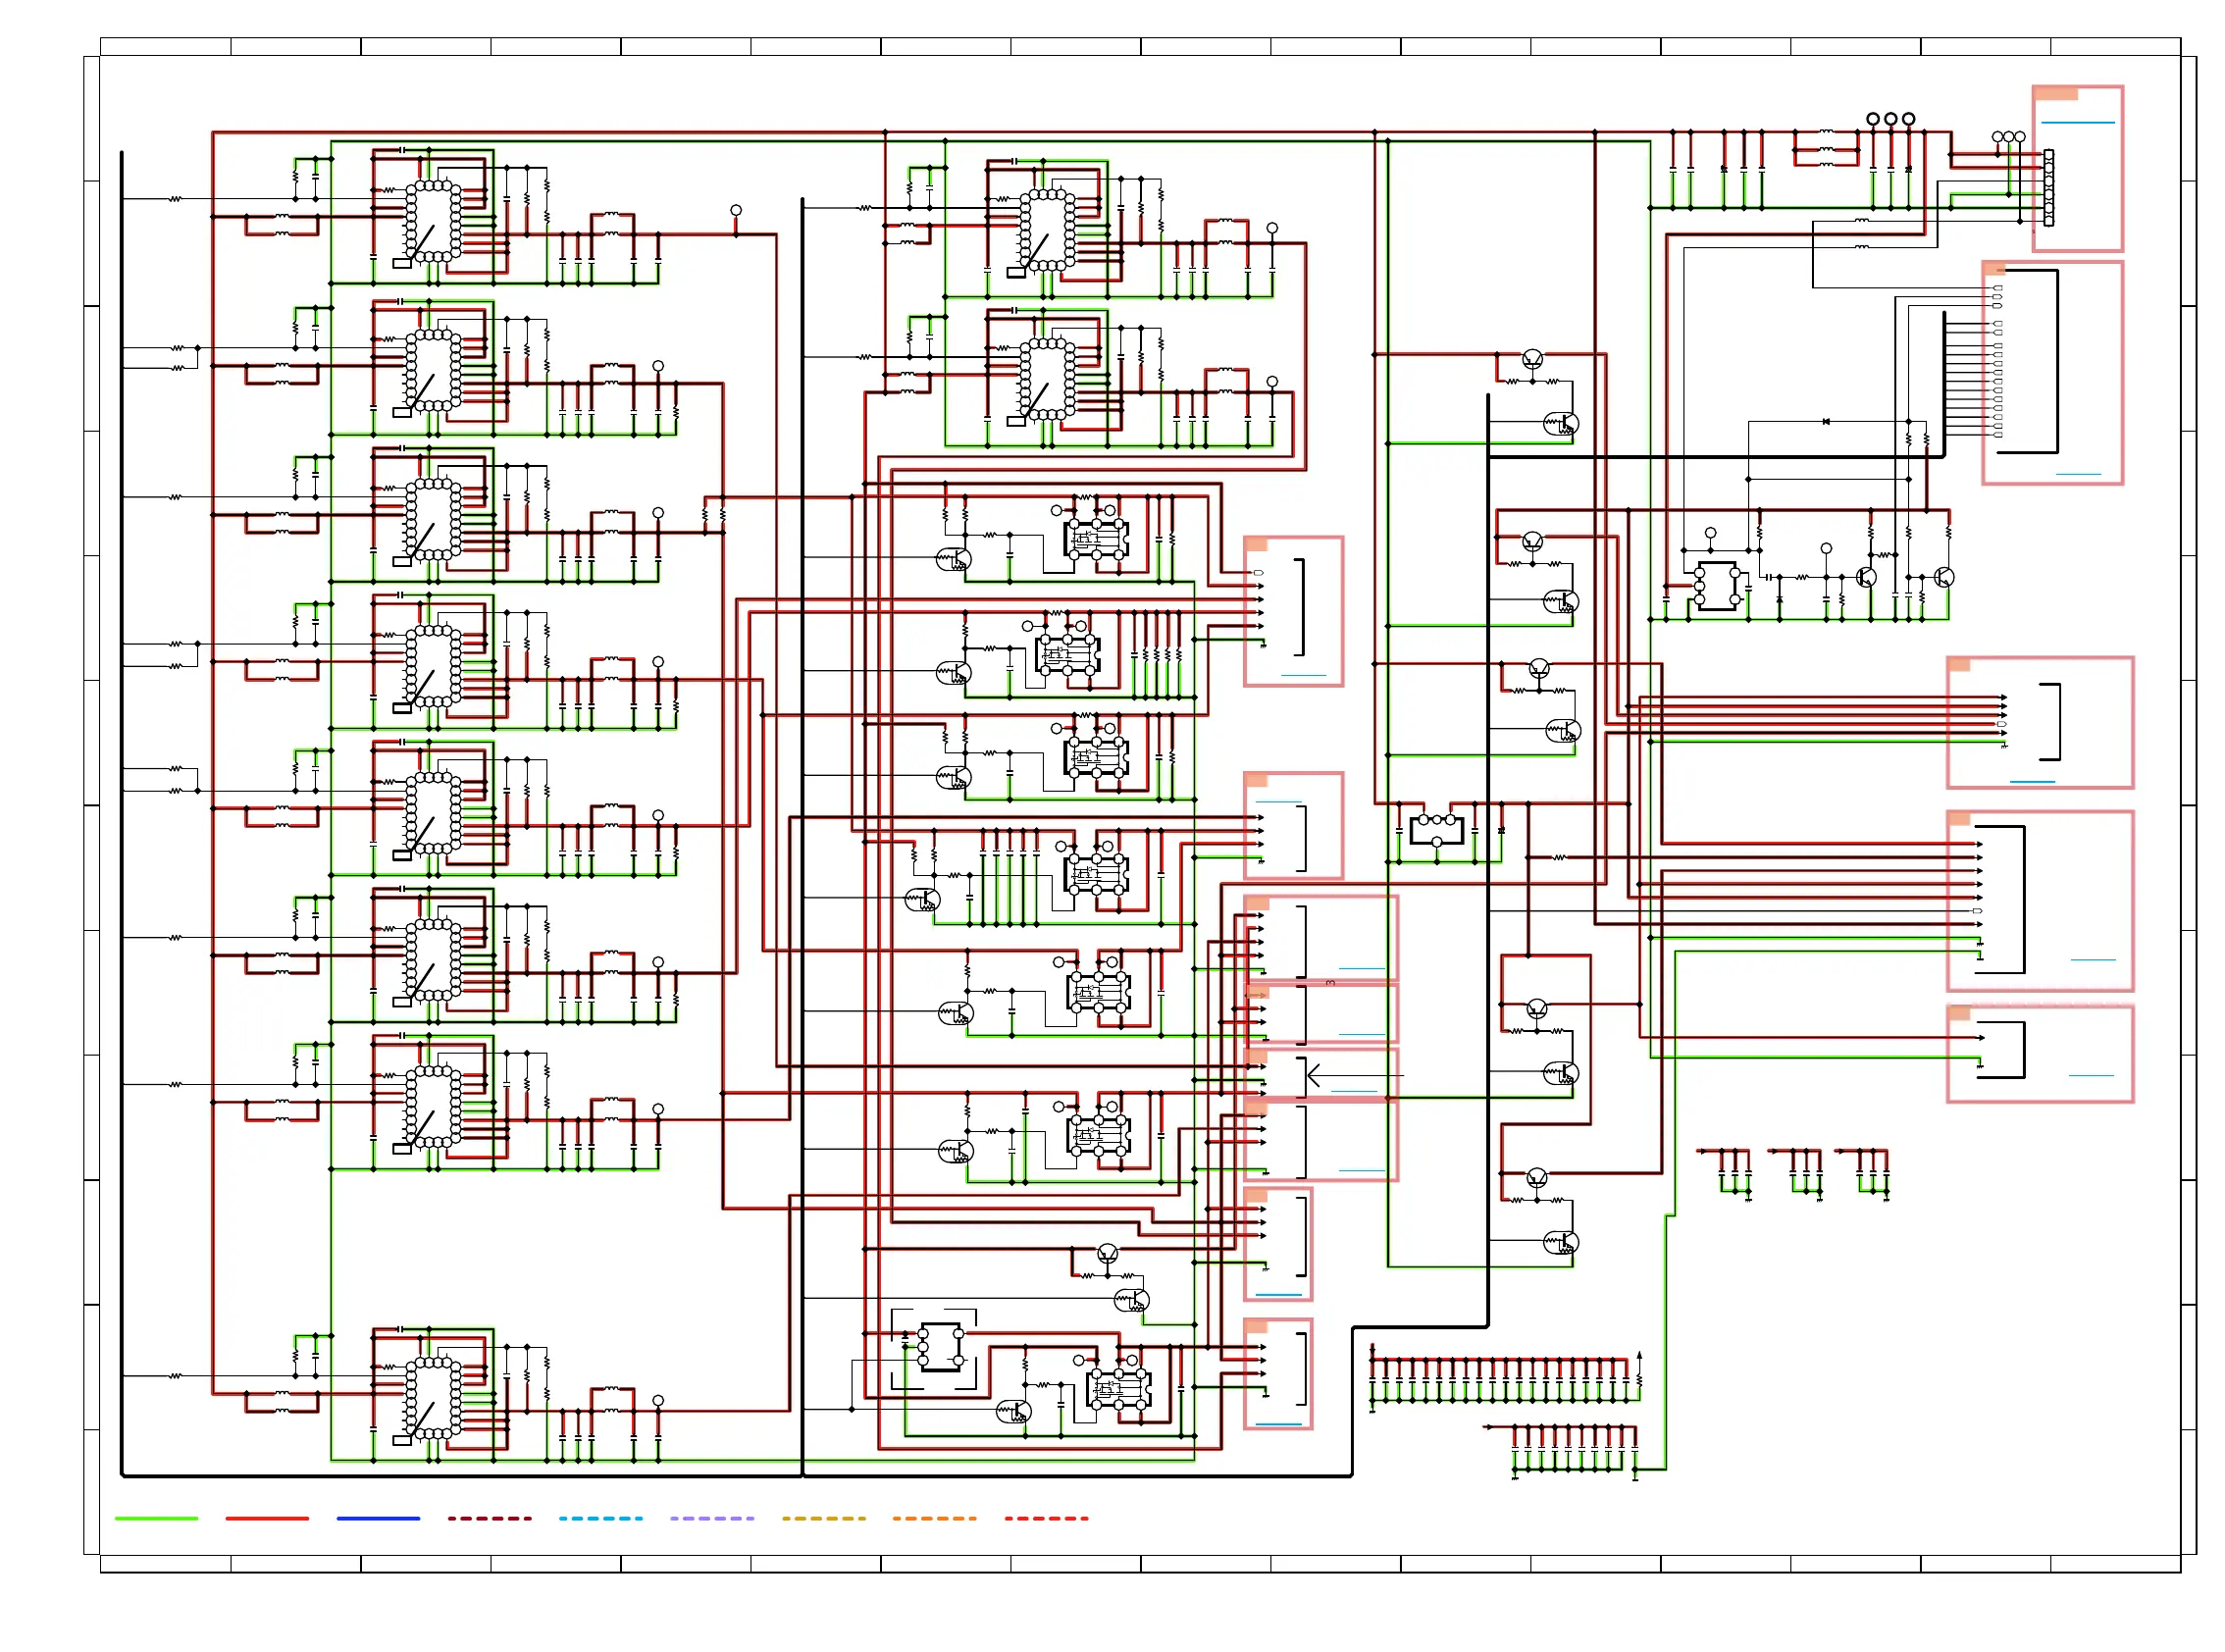Click the tall multi-pin connector on the right edge
The width and height of the screenshot is (2225, 1652).
[x=2025, y=361]
